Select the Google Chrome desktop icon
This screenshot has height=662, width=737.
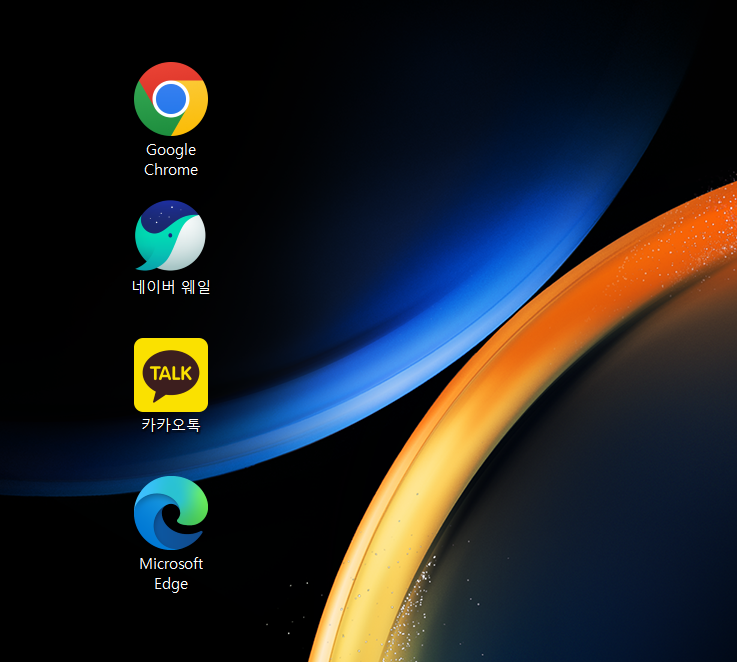[x=171, y=99]
